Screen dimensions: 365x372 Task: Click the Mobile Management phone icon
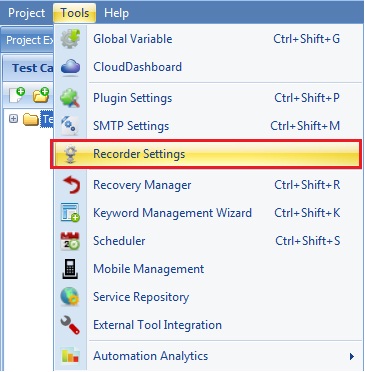point(70,269)
